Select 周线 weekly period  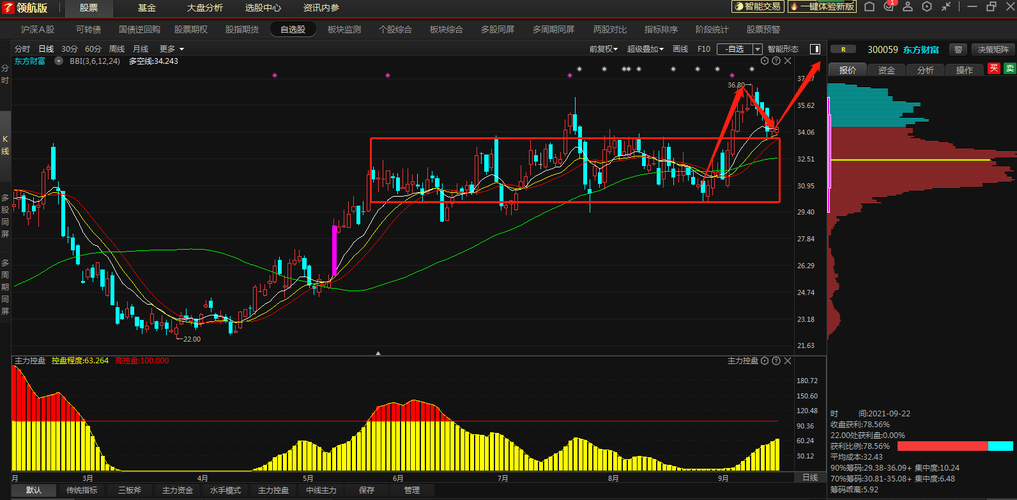pos(117,49)
